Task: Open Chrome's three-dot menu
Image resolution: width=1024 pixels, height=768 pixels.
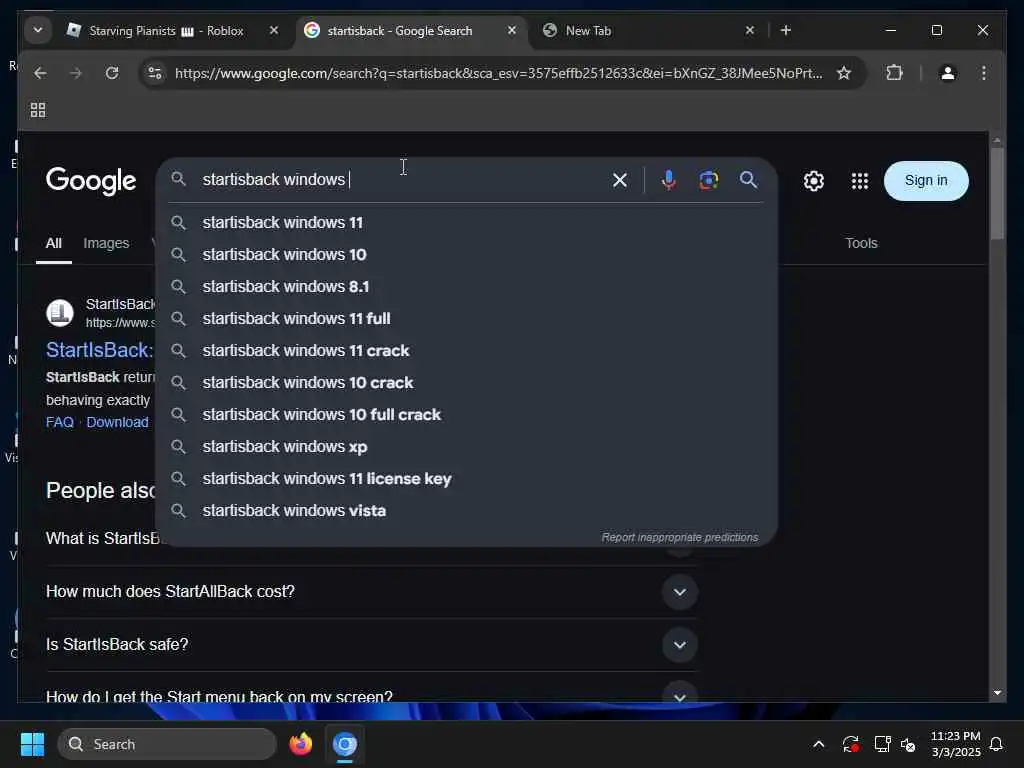Action: [984, 72]
